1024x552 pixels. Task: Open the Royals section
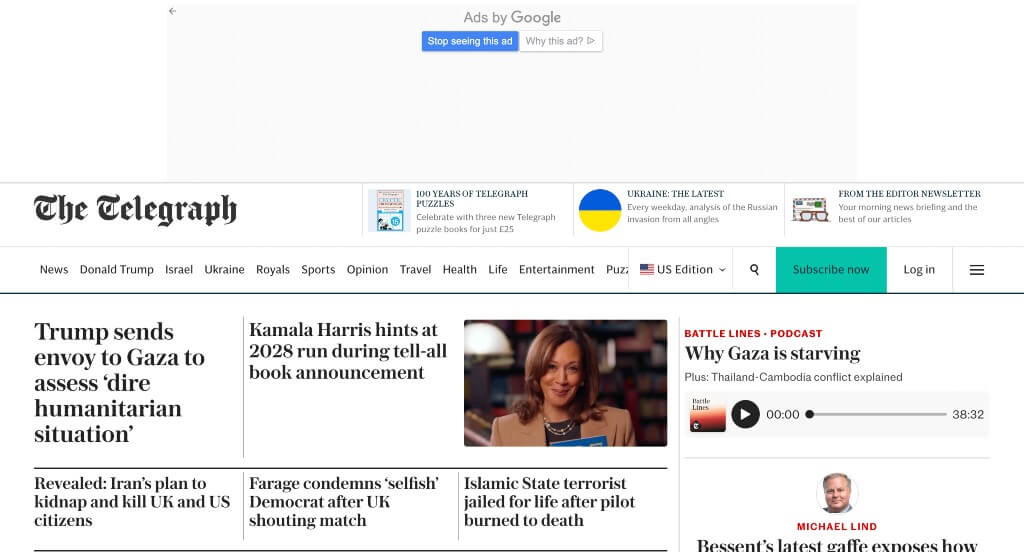click(272, 269)
